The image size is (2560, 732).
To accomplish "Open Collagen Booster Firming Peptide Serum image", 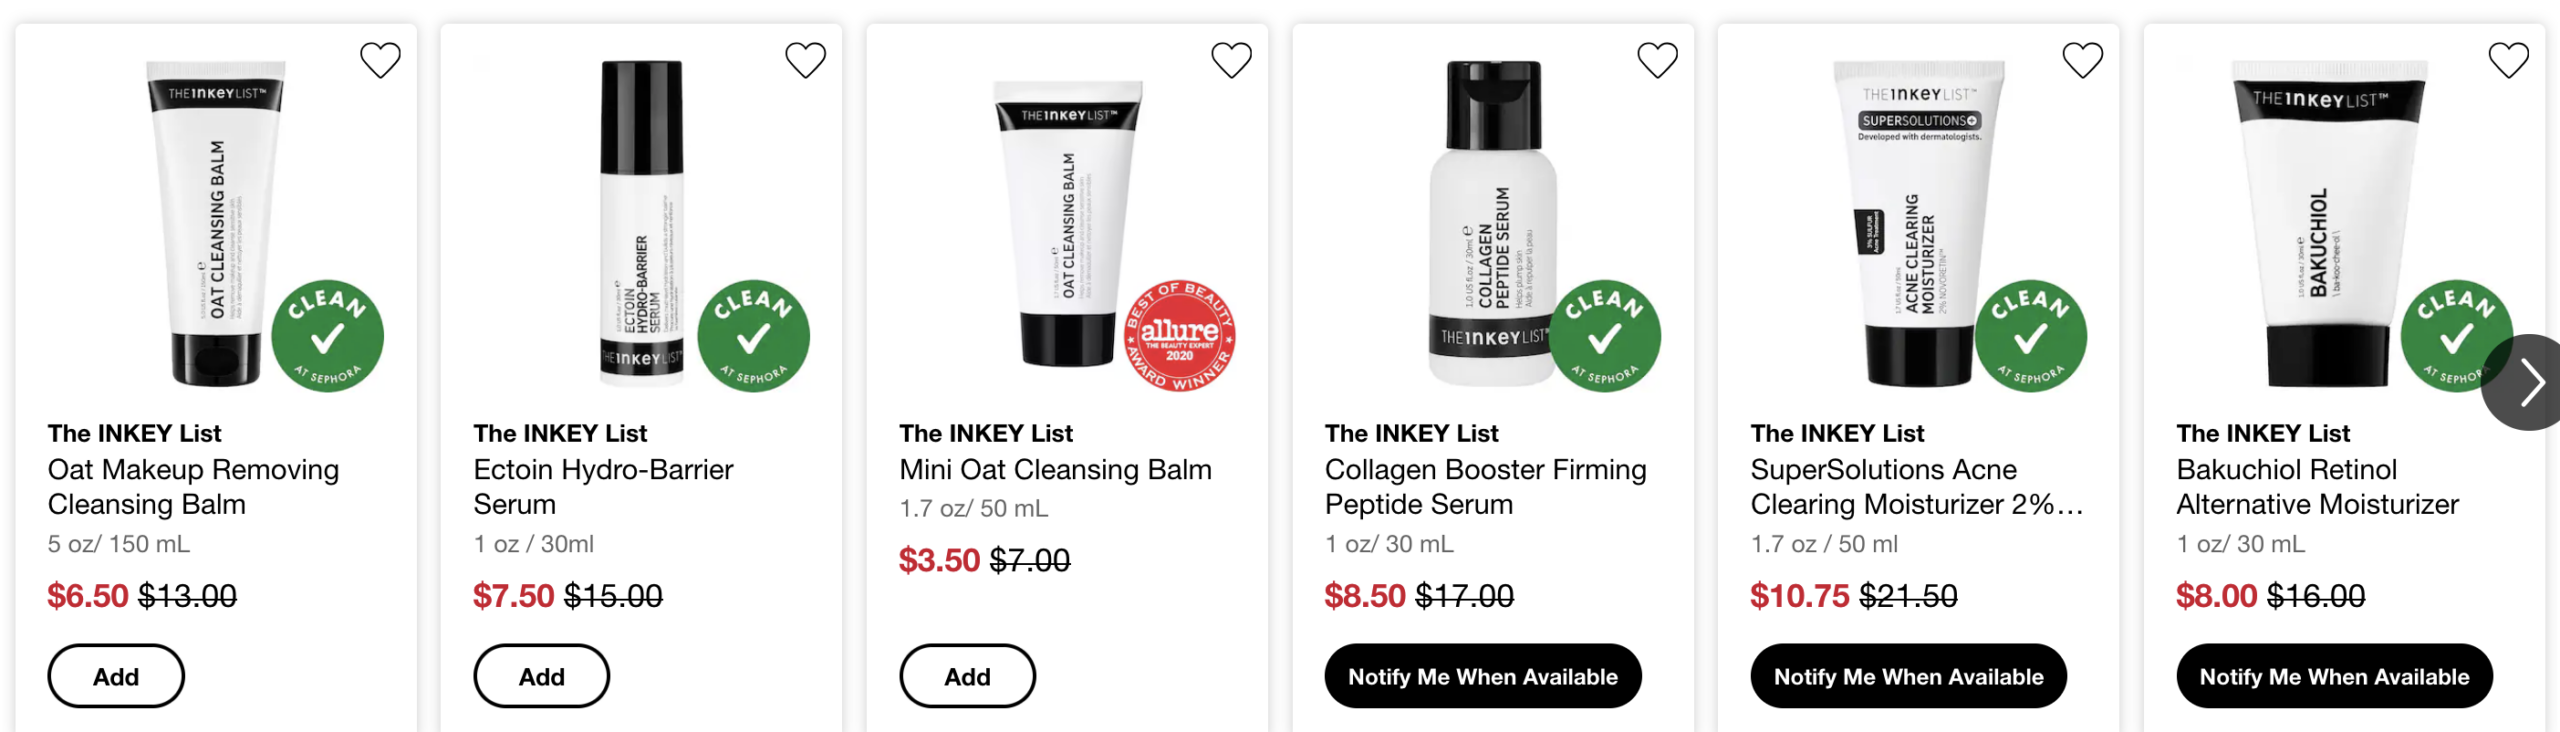I will (x=1492, y=220).
